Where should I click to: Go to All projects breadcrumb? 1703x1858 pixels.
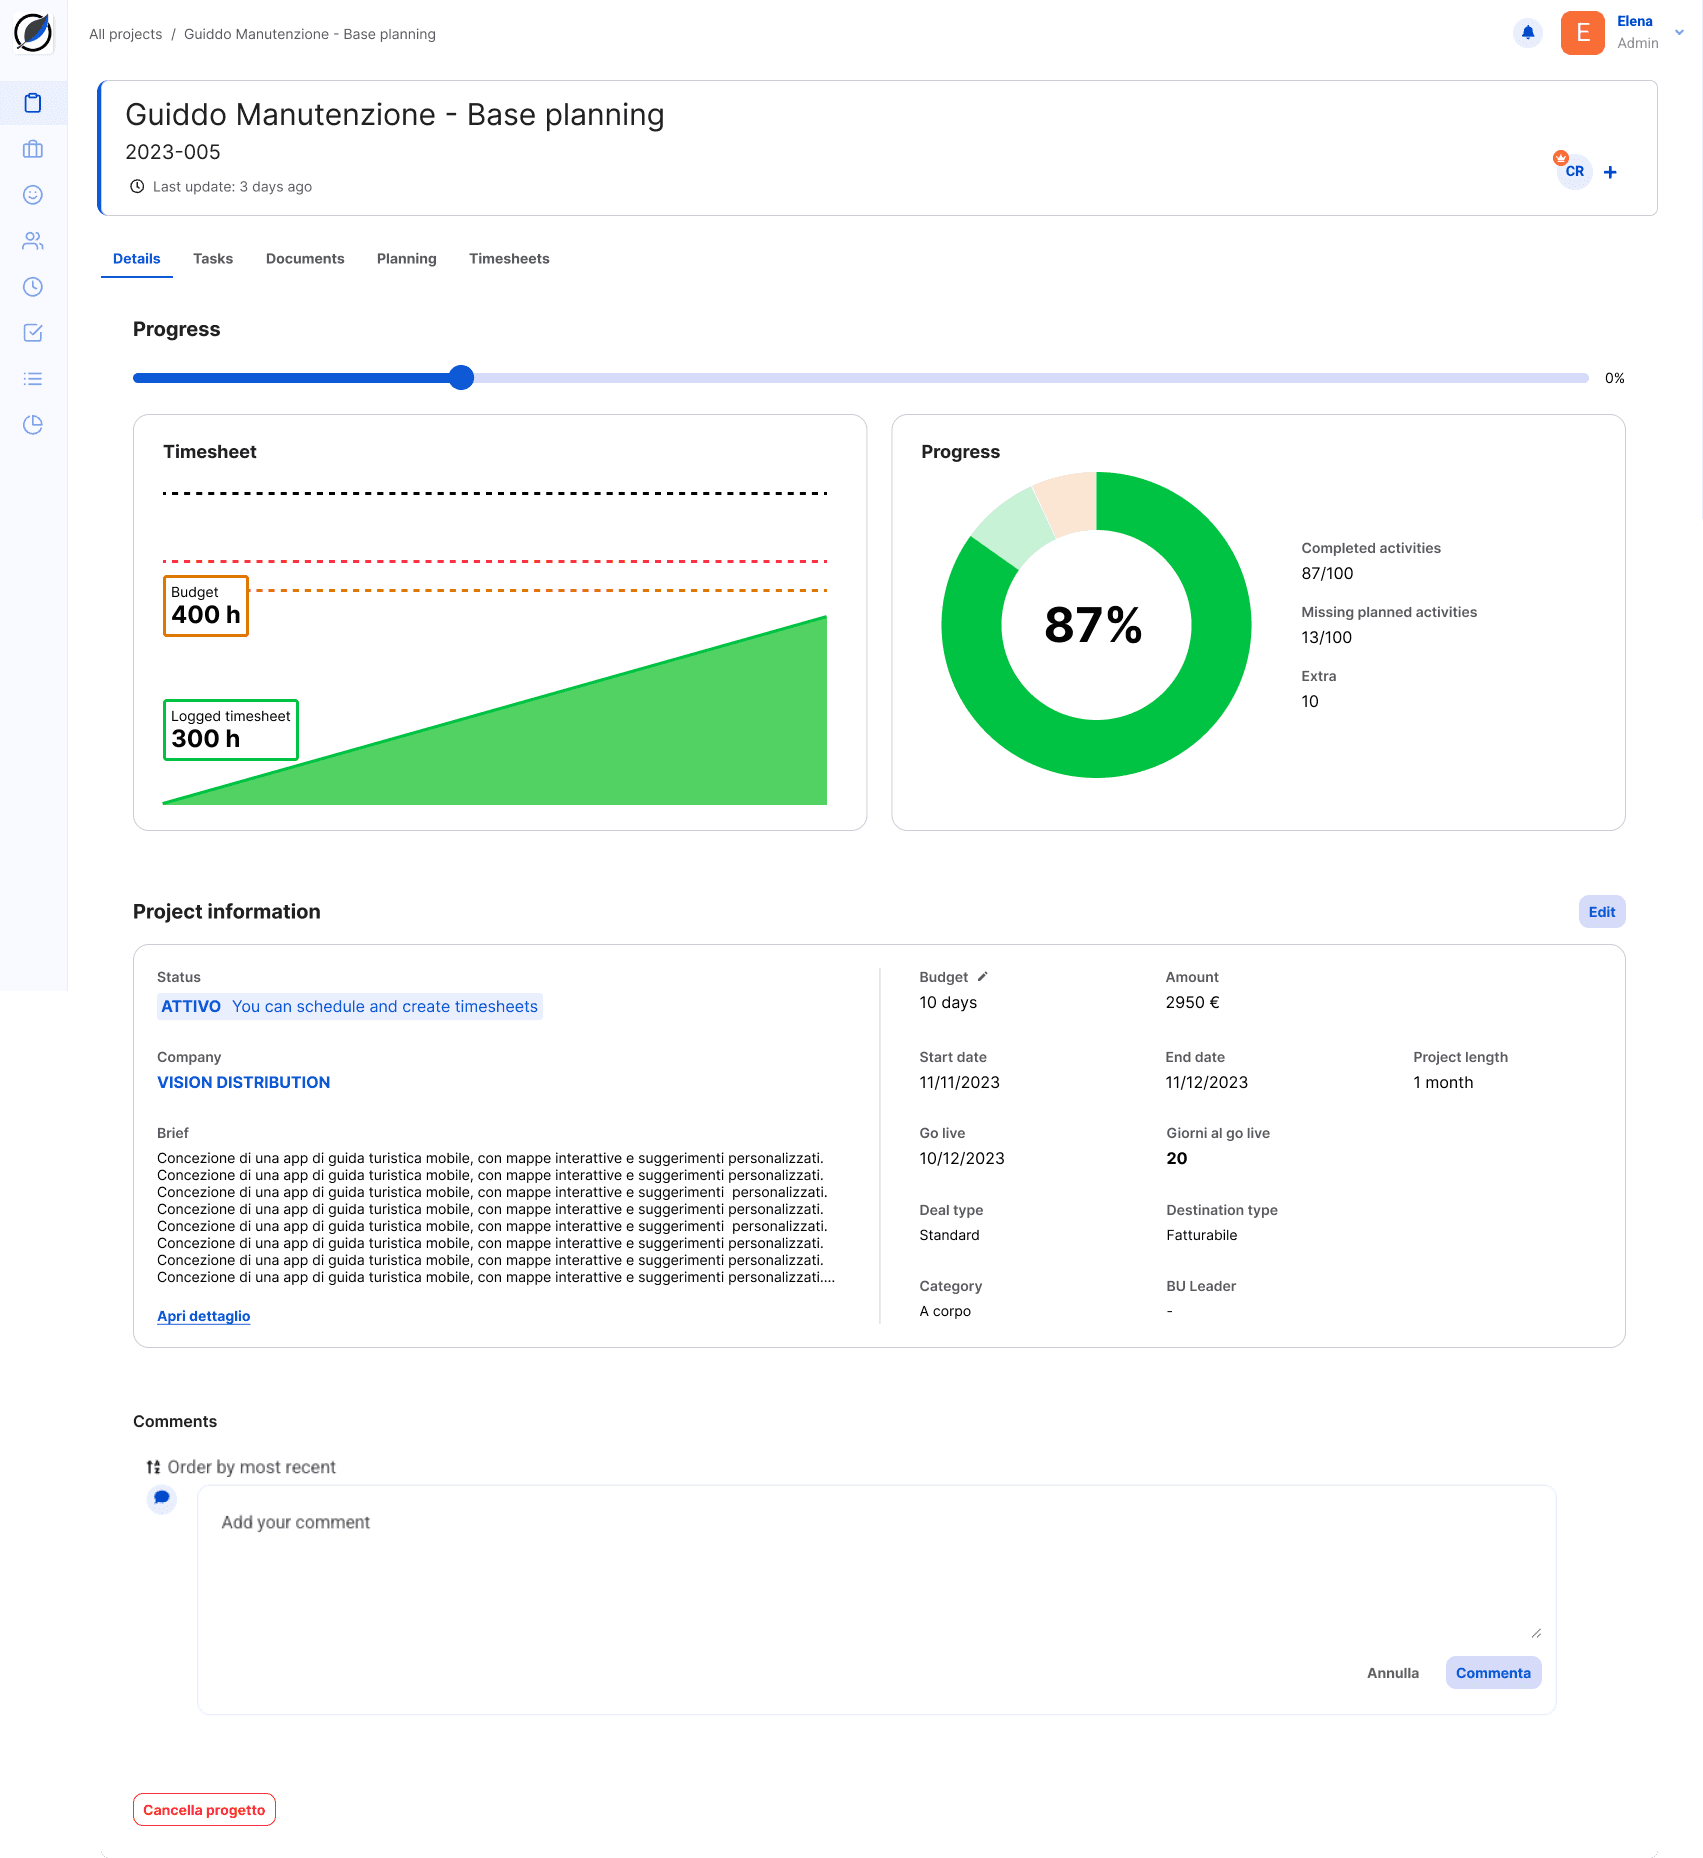pyautogui.click(x=126, y=34)
